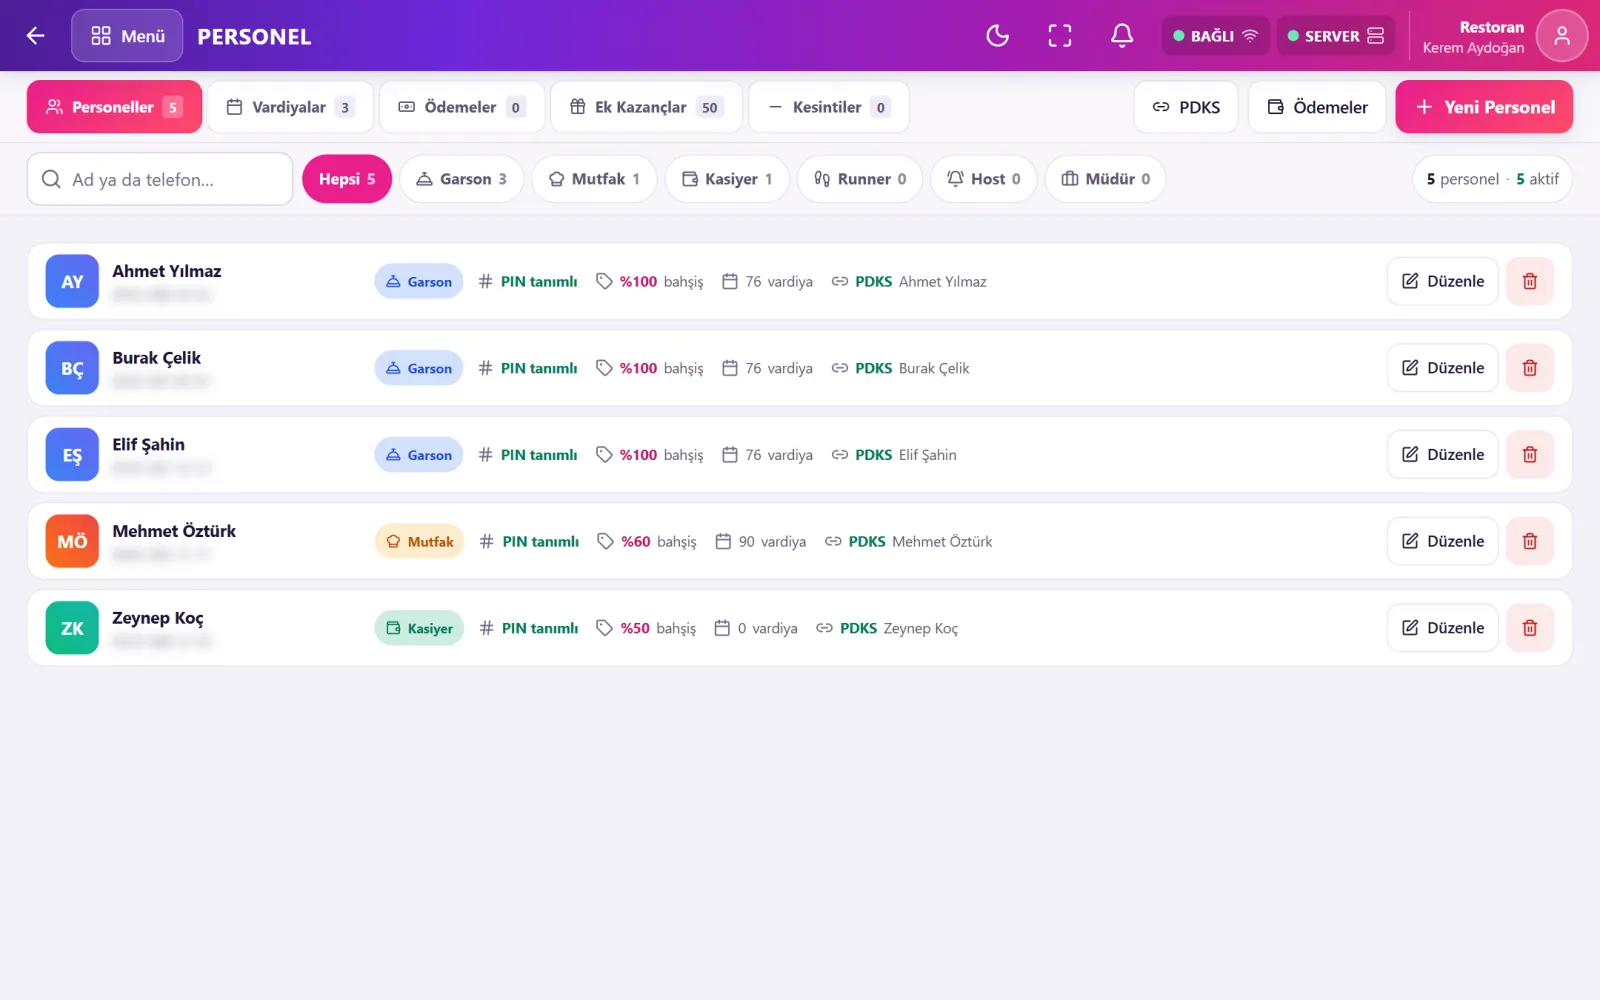Screen dimensions: 1600x1000
Task: Delete Ahmet Yılmaz with the trash icon
Action: coord(1529,281)
